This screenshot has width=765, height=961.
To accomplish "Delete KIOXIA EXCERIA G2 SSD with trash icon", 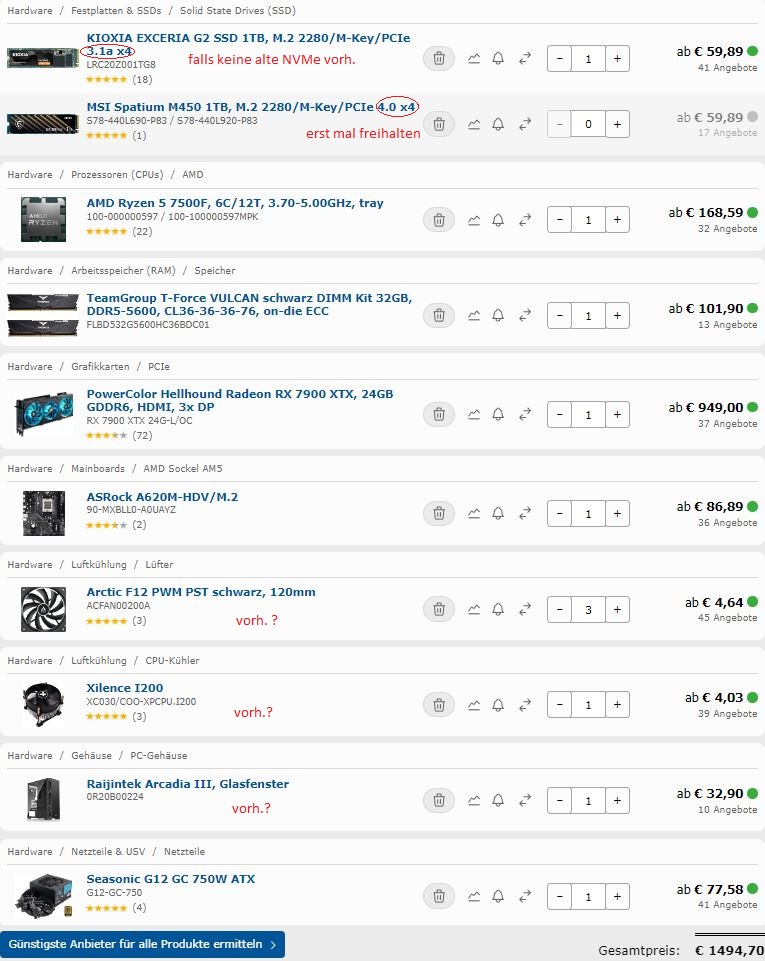I will point(439,58).
